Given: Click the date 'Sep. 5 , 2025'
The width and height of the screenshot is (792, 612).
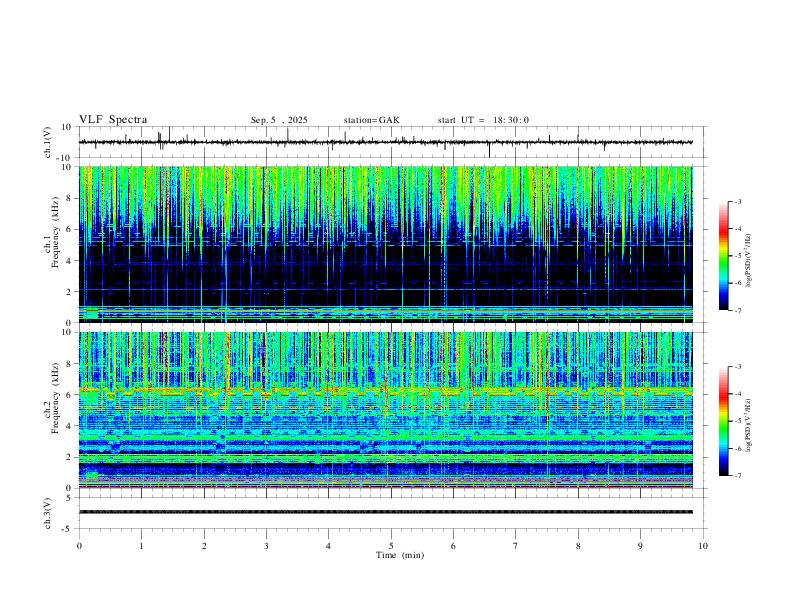Looking at the screenshot, I should point(279,120).
